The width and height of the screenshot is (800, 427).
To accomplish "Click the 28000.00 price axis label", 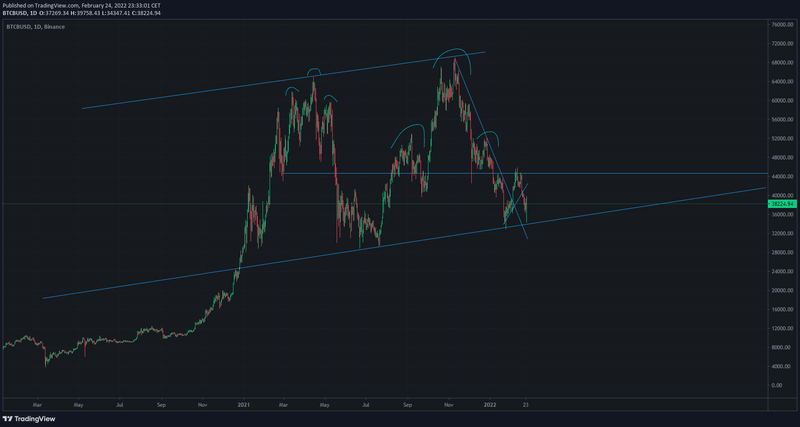I will click(781, 253).
